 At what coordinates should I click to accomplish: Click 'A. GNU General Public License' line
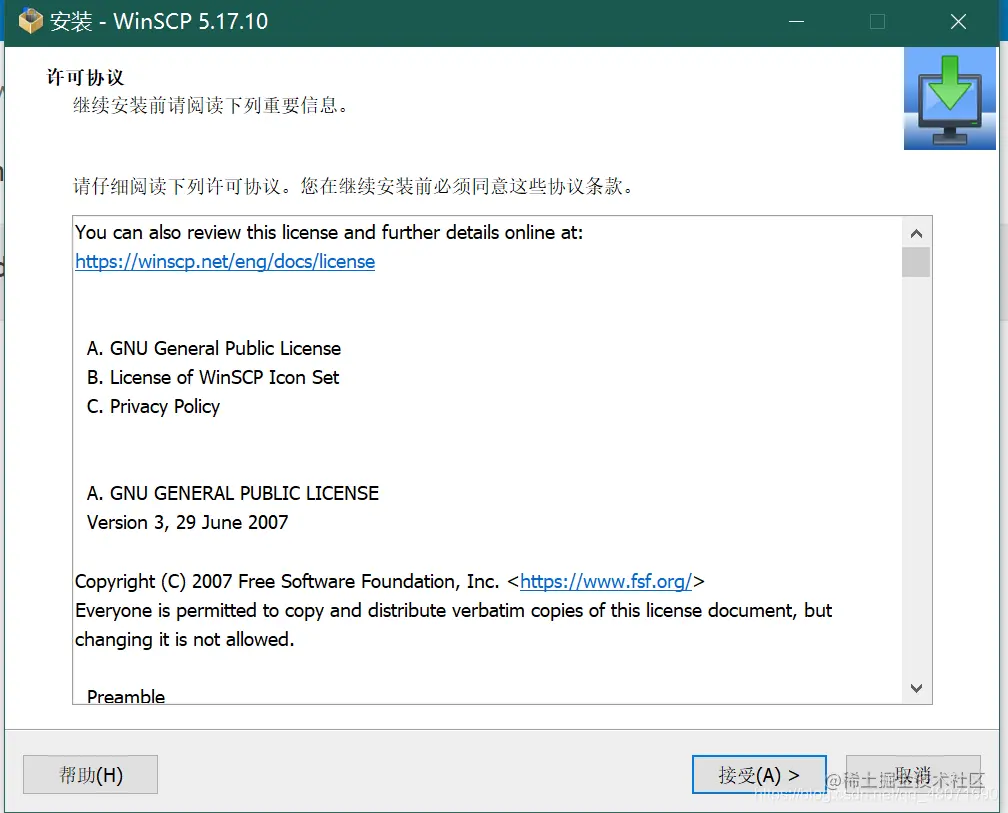pos(213,348)
